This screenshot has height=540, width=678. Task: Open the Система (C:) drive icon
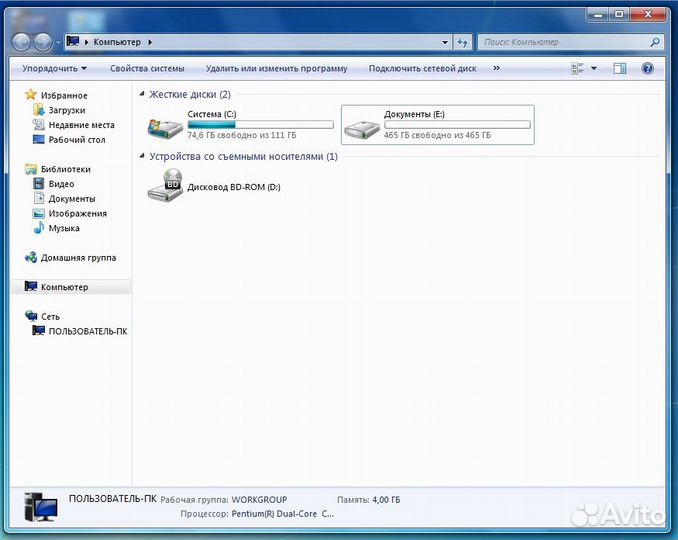tap(165, 125)
